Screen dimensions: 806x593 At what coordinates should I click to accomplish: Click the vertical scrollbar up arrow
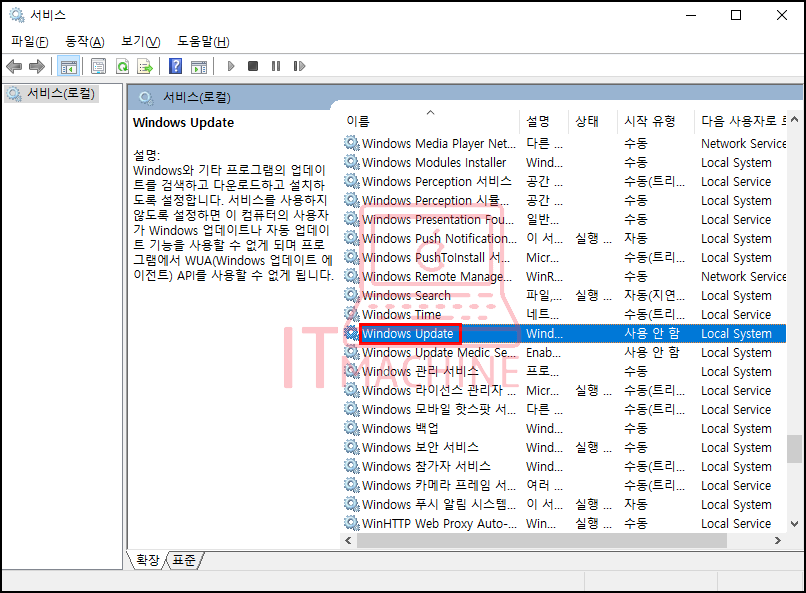tap(794, 120)
